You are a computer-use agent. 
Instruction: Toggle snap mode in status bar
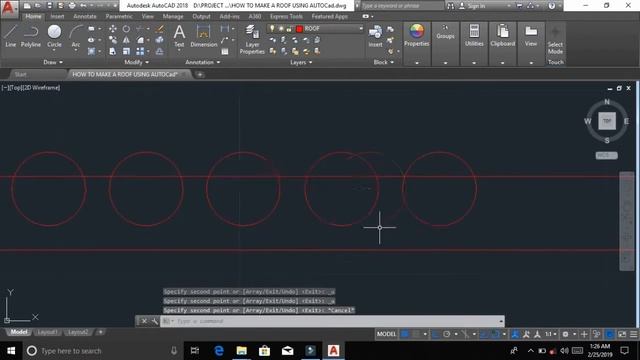(416, 334)
